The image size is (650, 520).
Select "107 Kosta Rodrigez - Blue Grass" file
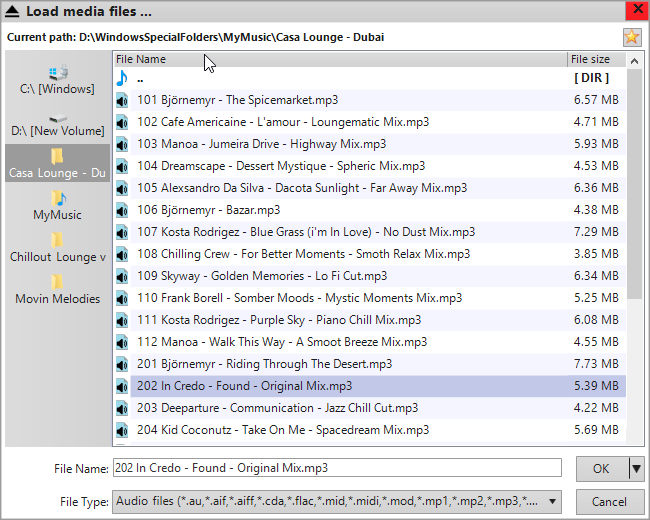306,232
